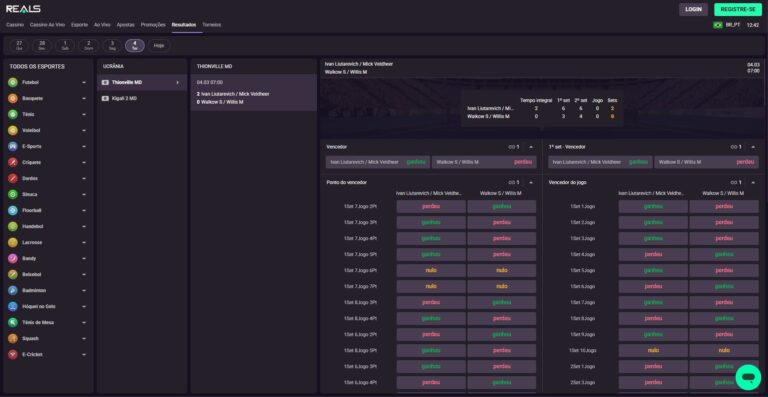
Task: Select date pill 27
Action: [19, 46]
